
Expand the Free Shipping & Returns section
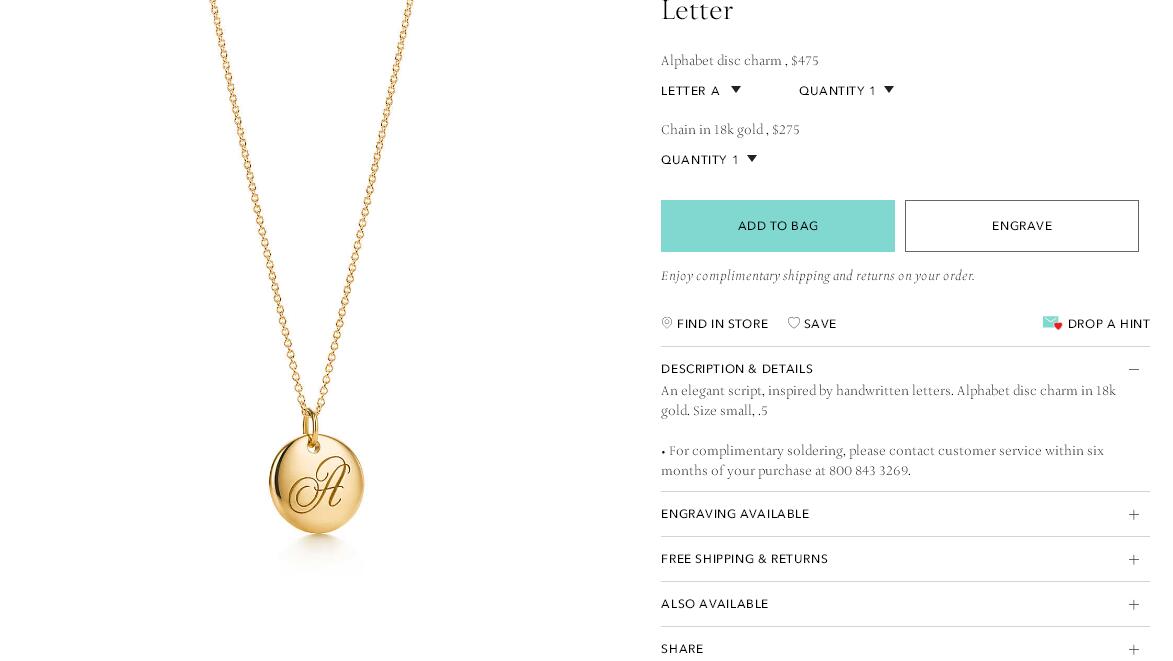coord(905,559)
